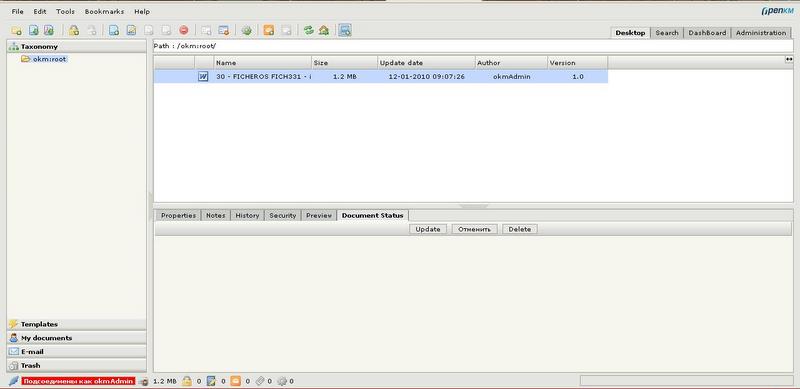Expand the E-mail panel
This screenshot has height=389, width=800.
(77, 352)
